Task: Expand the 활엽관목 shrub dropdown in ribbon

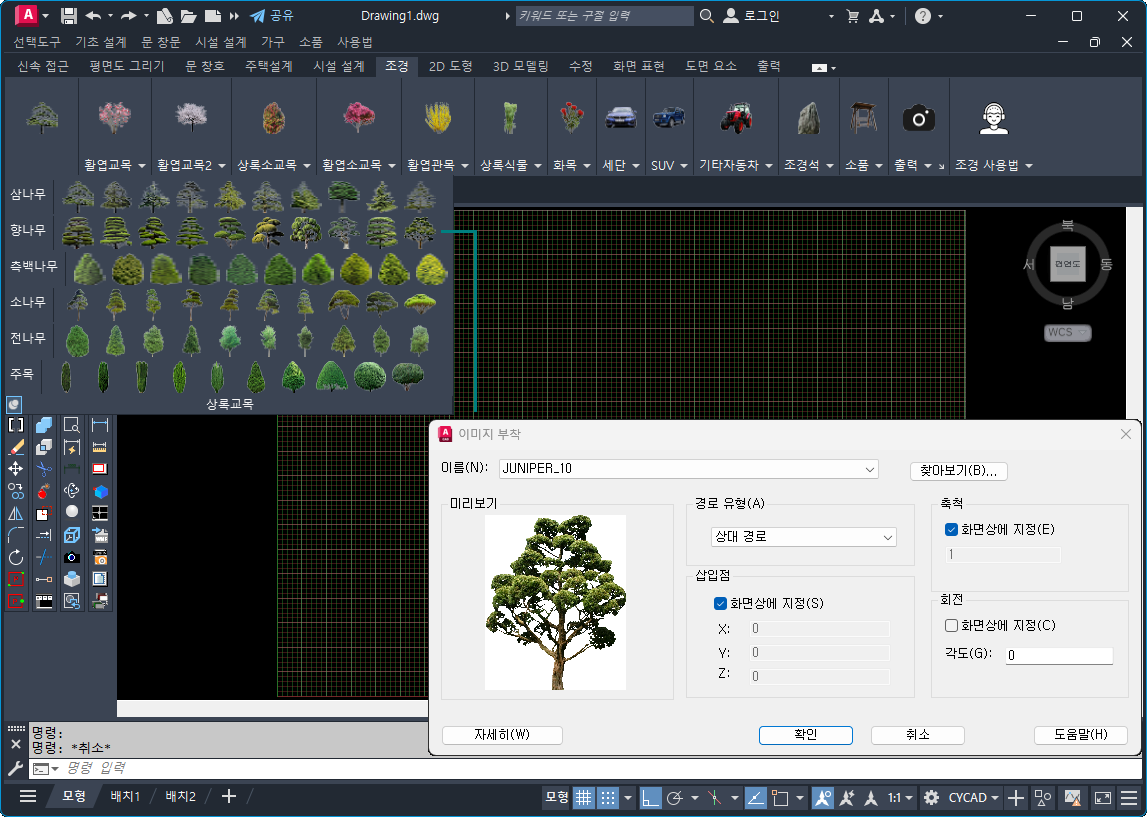Action: tap(439, 165)
